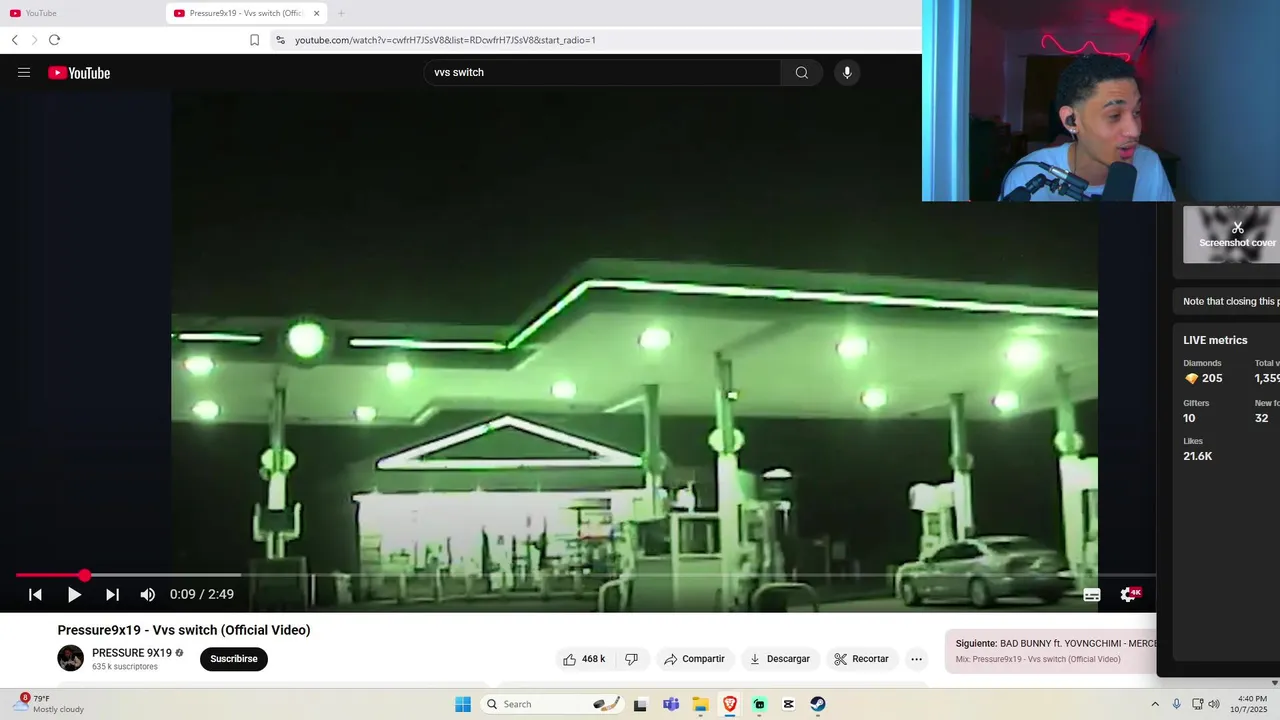Open site settings icon in address bar

(x=280, y=40)
